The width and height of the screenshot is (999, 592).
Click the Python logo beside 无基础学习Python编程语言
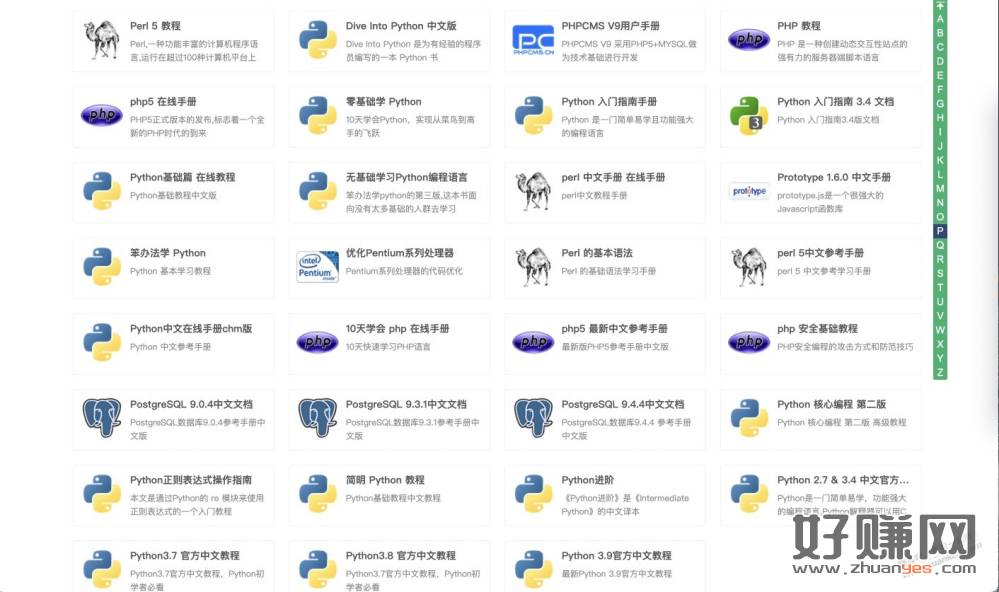(x=317, y=191)
